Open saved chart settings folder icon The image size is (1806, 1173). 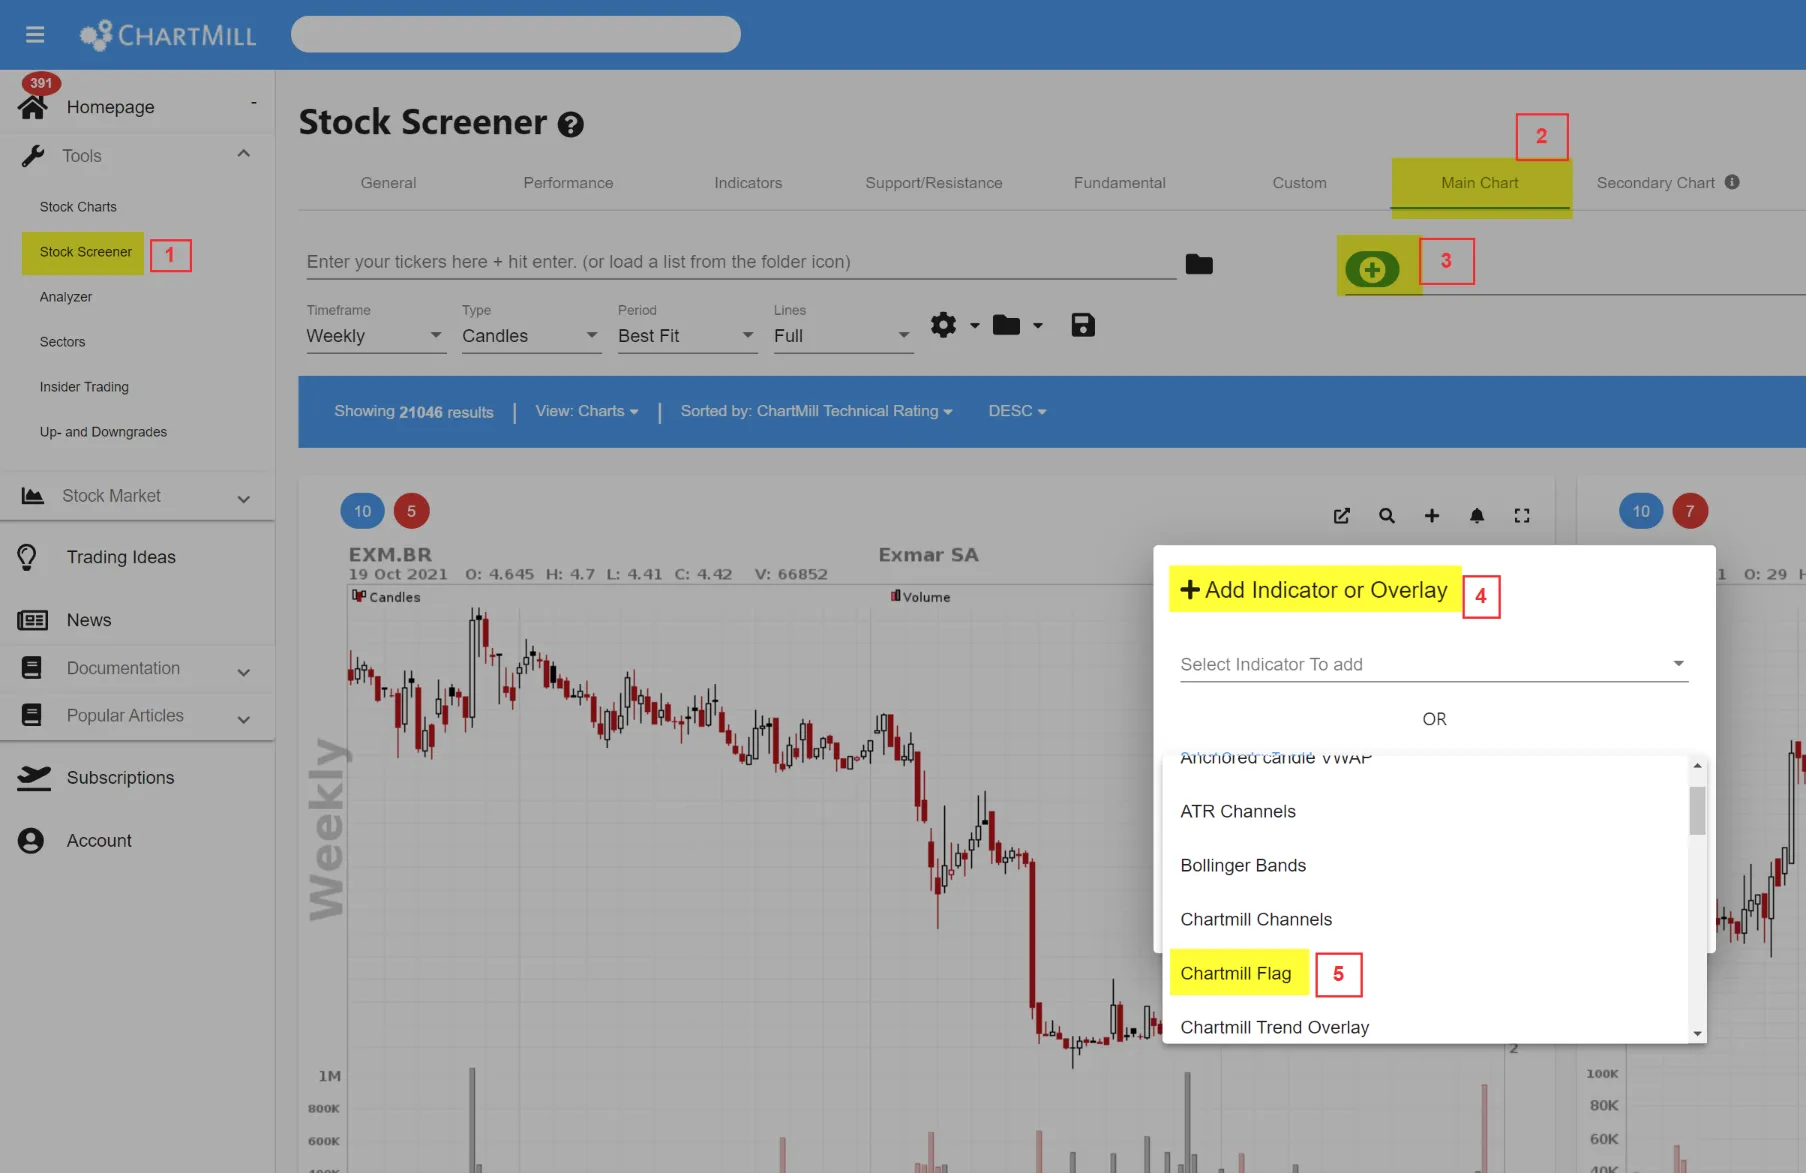click(x=1006, y=325)
